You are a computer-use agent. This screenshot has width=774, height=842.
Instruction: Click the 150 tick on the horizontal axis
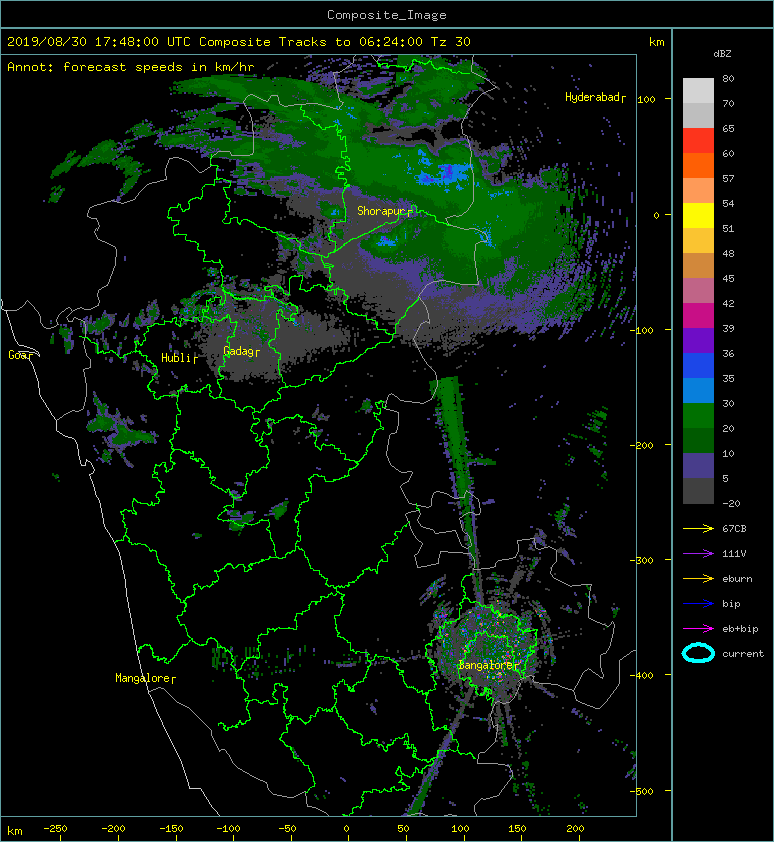pyautogui.click(x=517, y=829)
